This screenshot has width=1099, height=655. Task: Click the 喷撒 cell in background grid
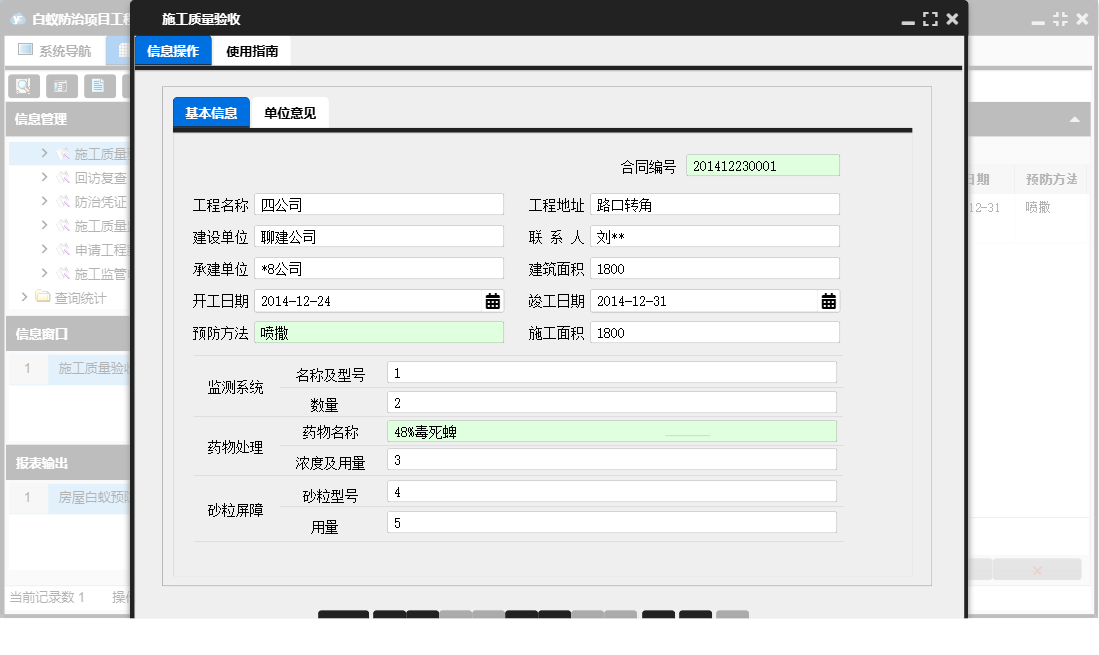point(1037,207)
